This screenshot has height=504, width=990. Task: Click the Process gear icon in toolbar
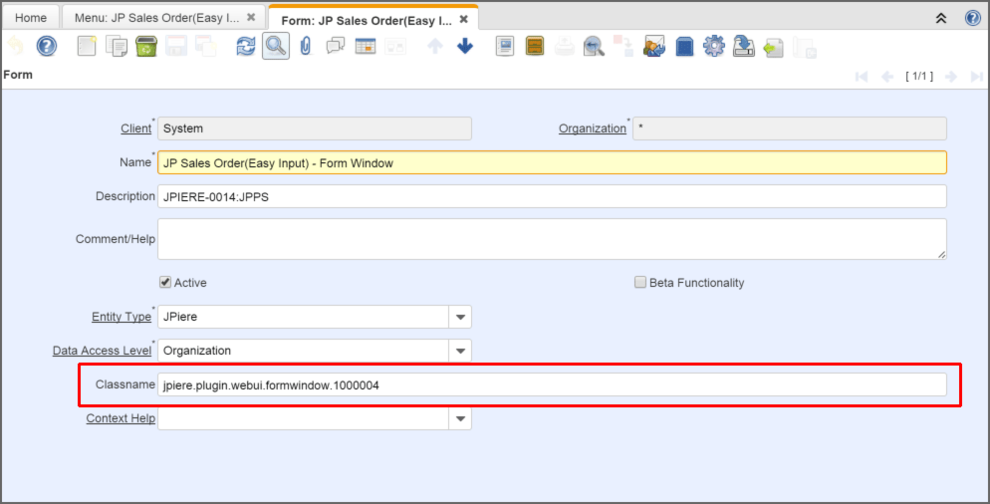tap(713, 46)
